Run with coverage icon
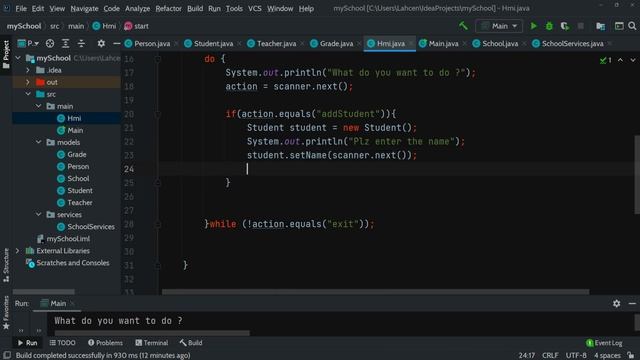 tap(565, 26)
